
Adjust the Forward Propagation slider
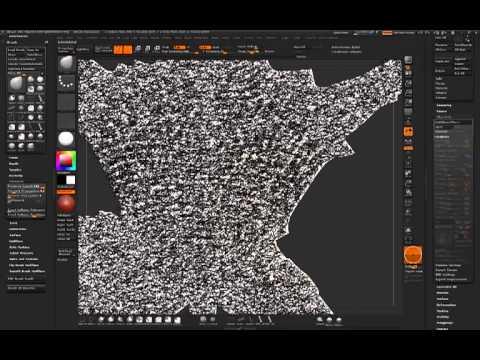pos(26,192)
